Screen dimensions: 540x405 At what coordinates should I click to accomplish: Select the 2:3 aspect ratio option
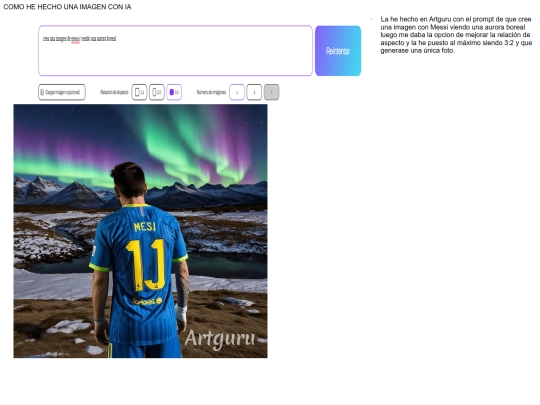[x=157, y=92]
